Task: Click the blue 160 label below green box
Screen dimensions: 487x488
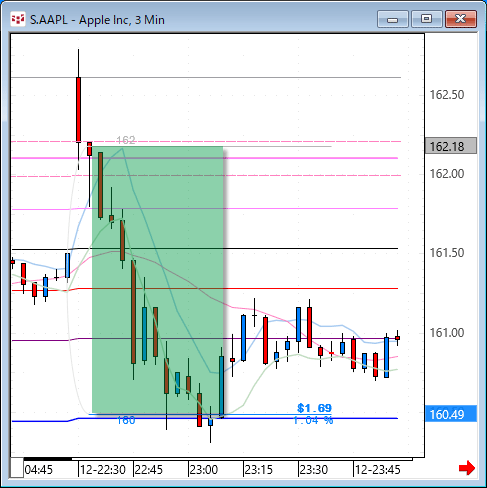Action: tap(126, 420)
